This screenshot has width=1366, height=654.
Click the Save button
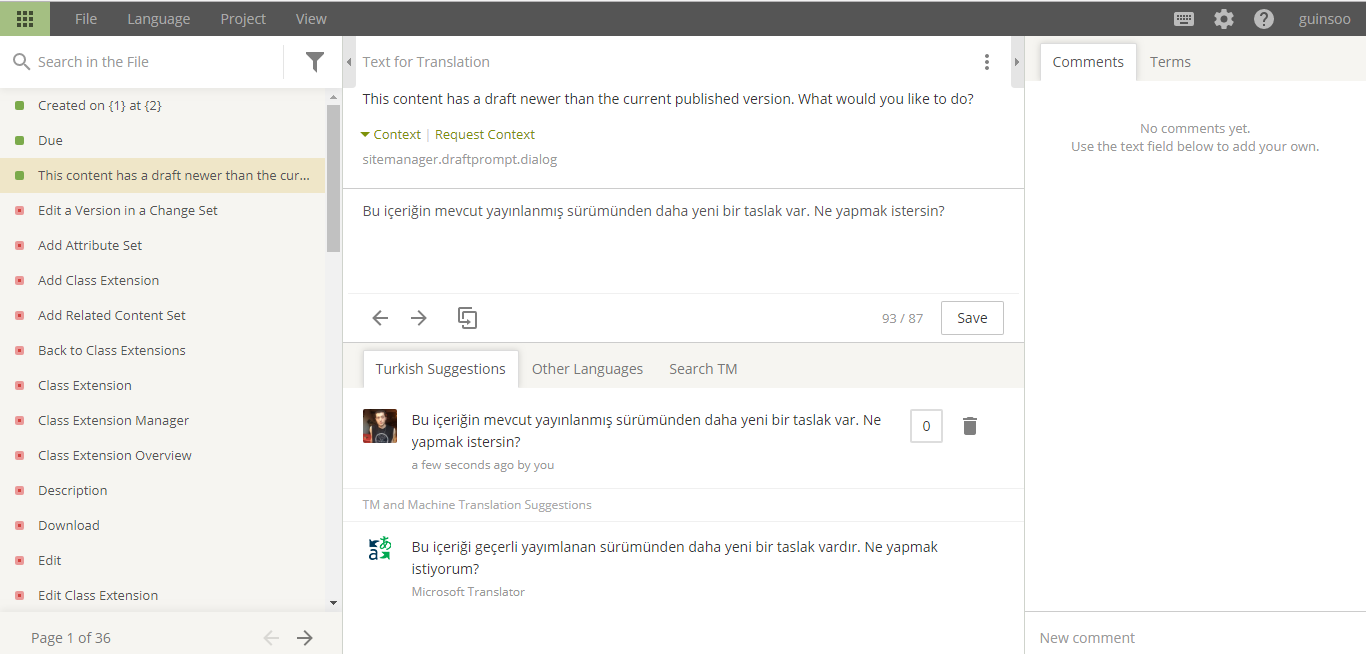972,318
